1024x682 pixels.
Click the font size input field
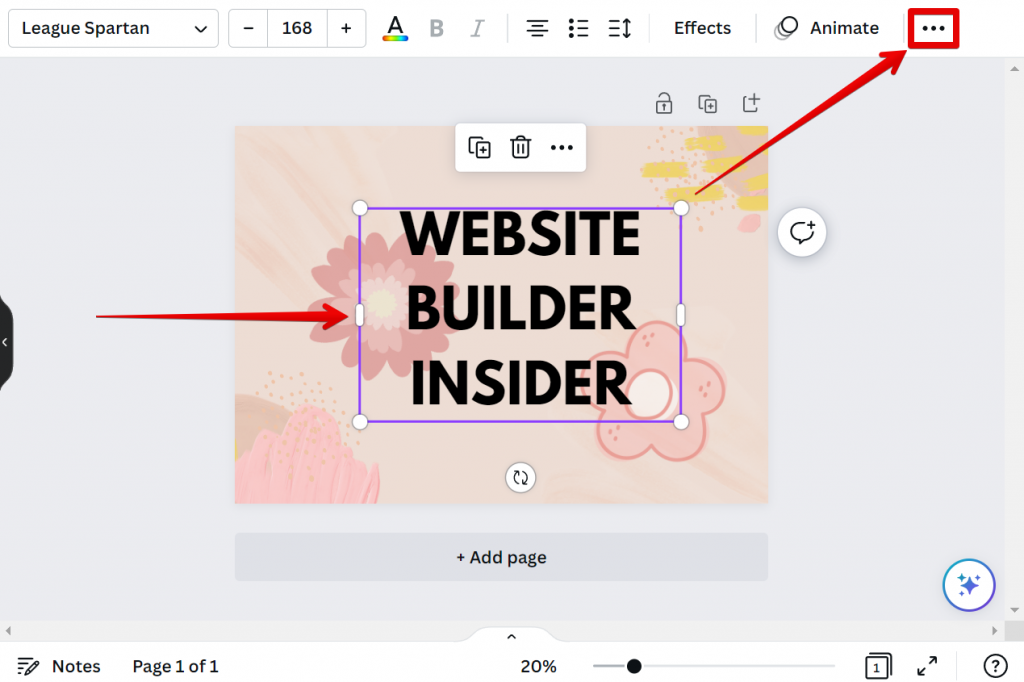pyautogui.click(x=297, y=28)
